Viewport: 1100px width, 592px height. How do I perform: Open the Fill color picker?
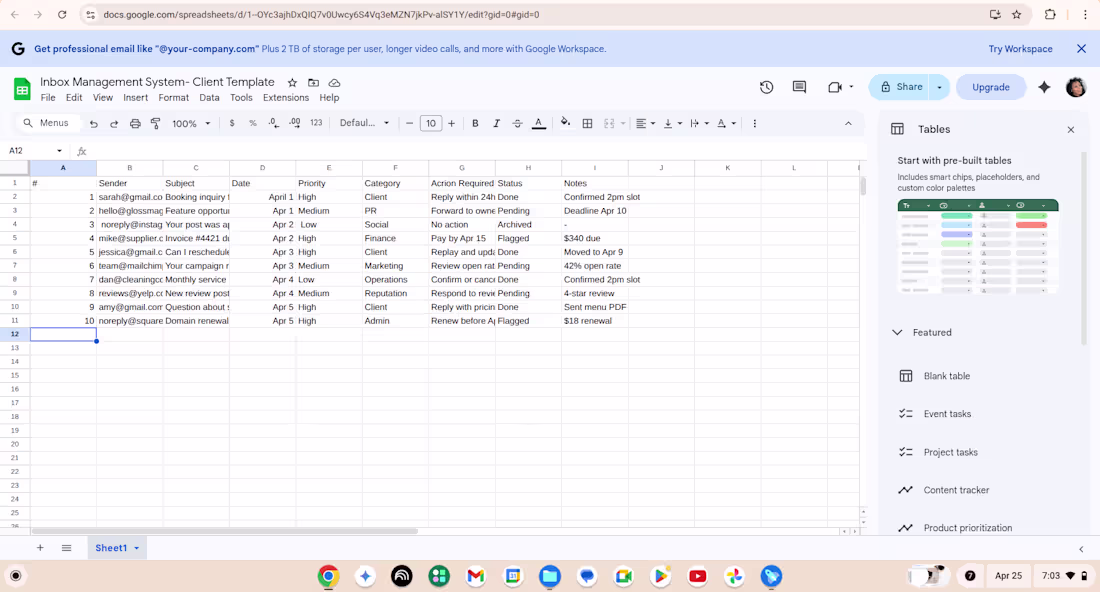(x=565, y=122)
